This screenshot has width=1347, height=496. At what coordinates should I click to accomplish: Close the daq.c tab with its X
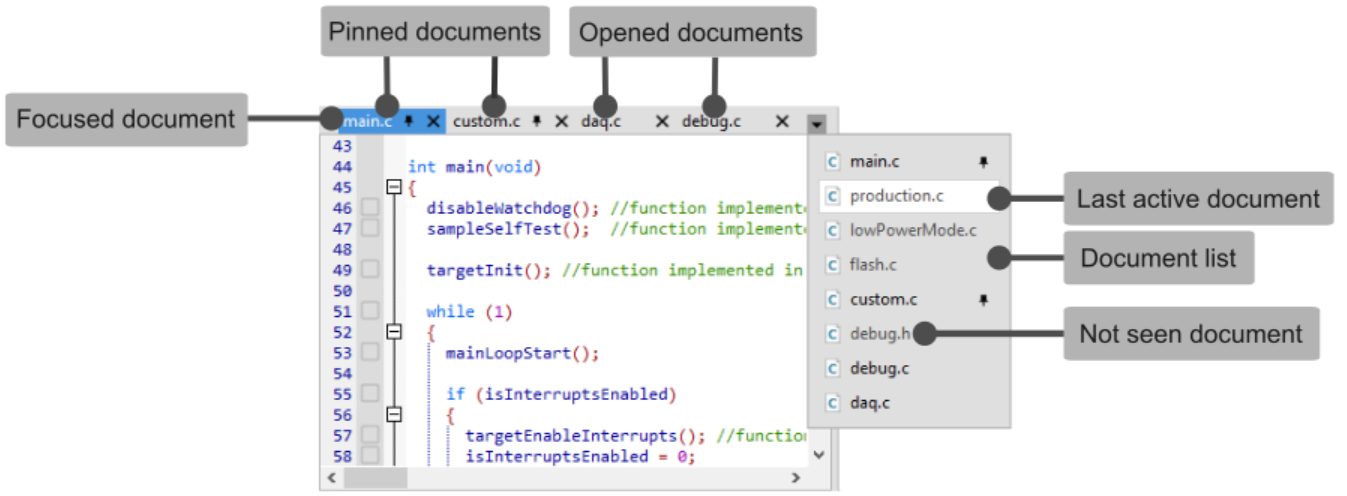661,122
